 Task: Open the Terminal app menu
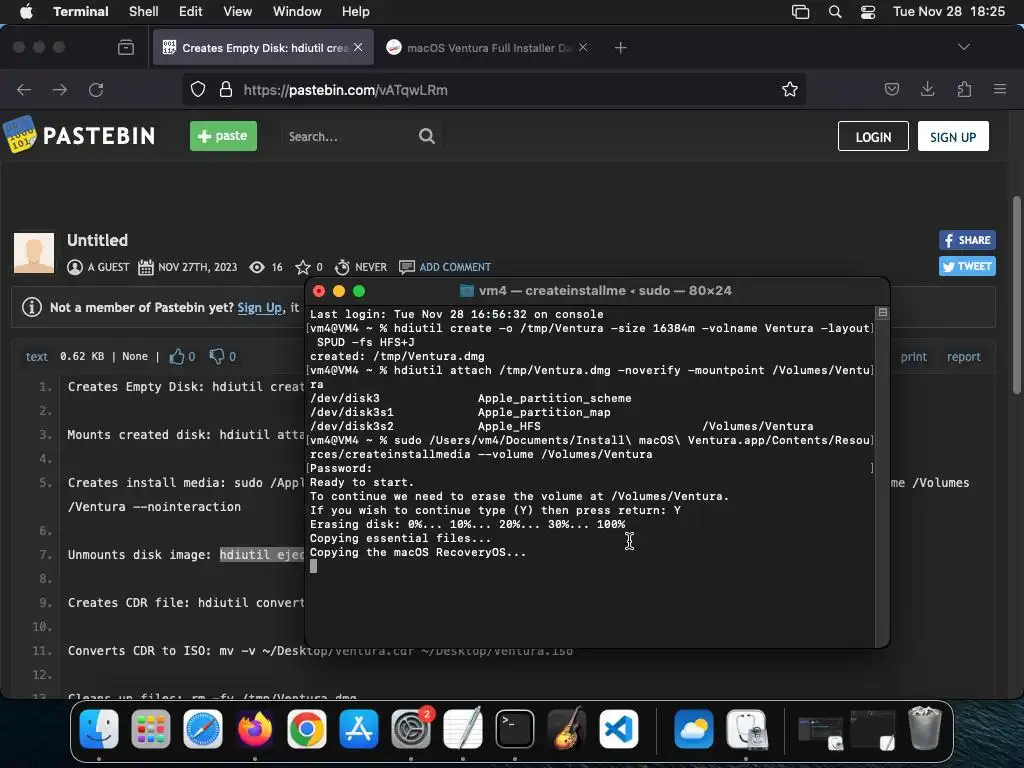(x=81, y=12)
